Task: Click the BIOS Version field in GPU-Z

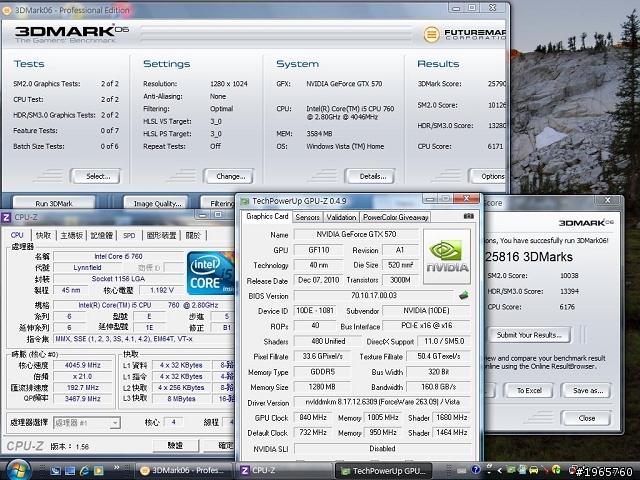Action: coord(374,295)
